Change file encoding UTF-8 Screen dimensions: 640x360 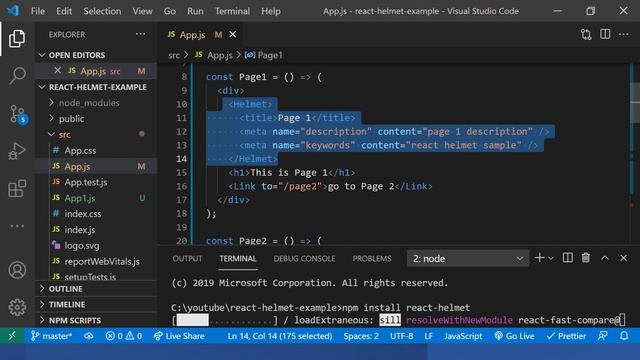[401, 336]
